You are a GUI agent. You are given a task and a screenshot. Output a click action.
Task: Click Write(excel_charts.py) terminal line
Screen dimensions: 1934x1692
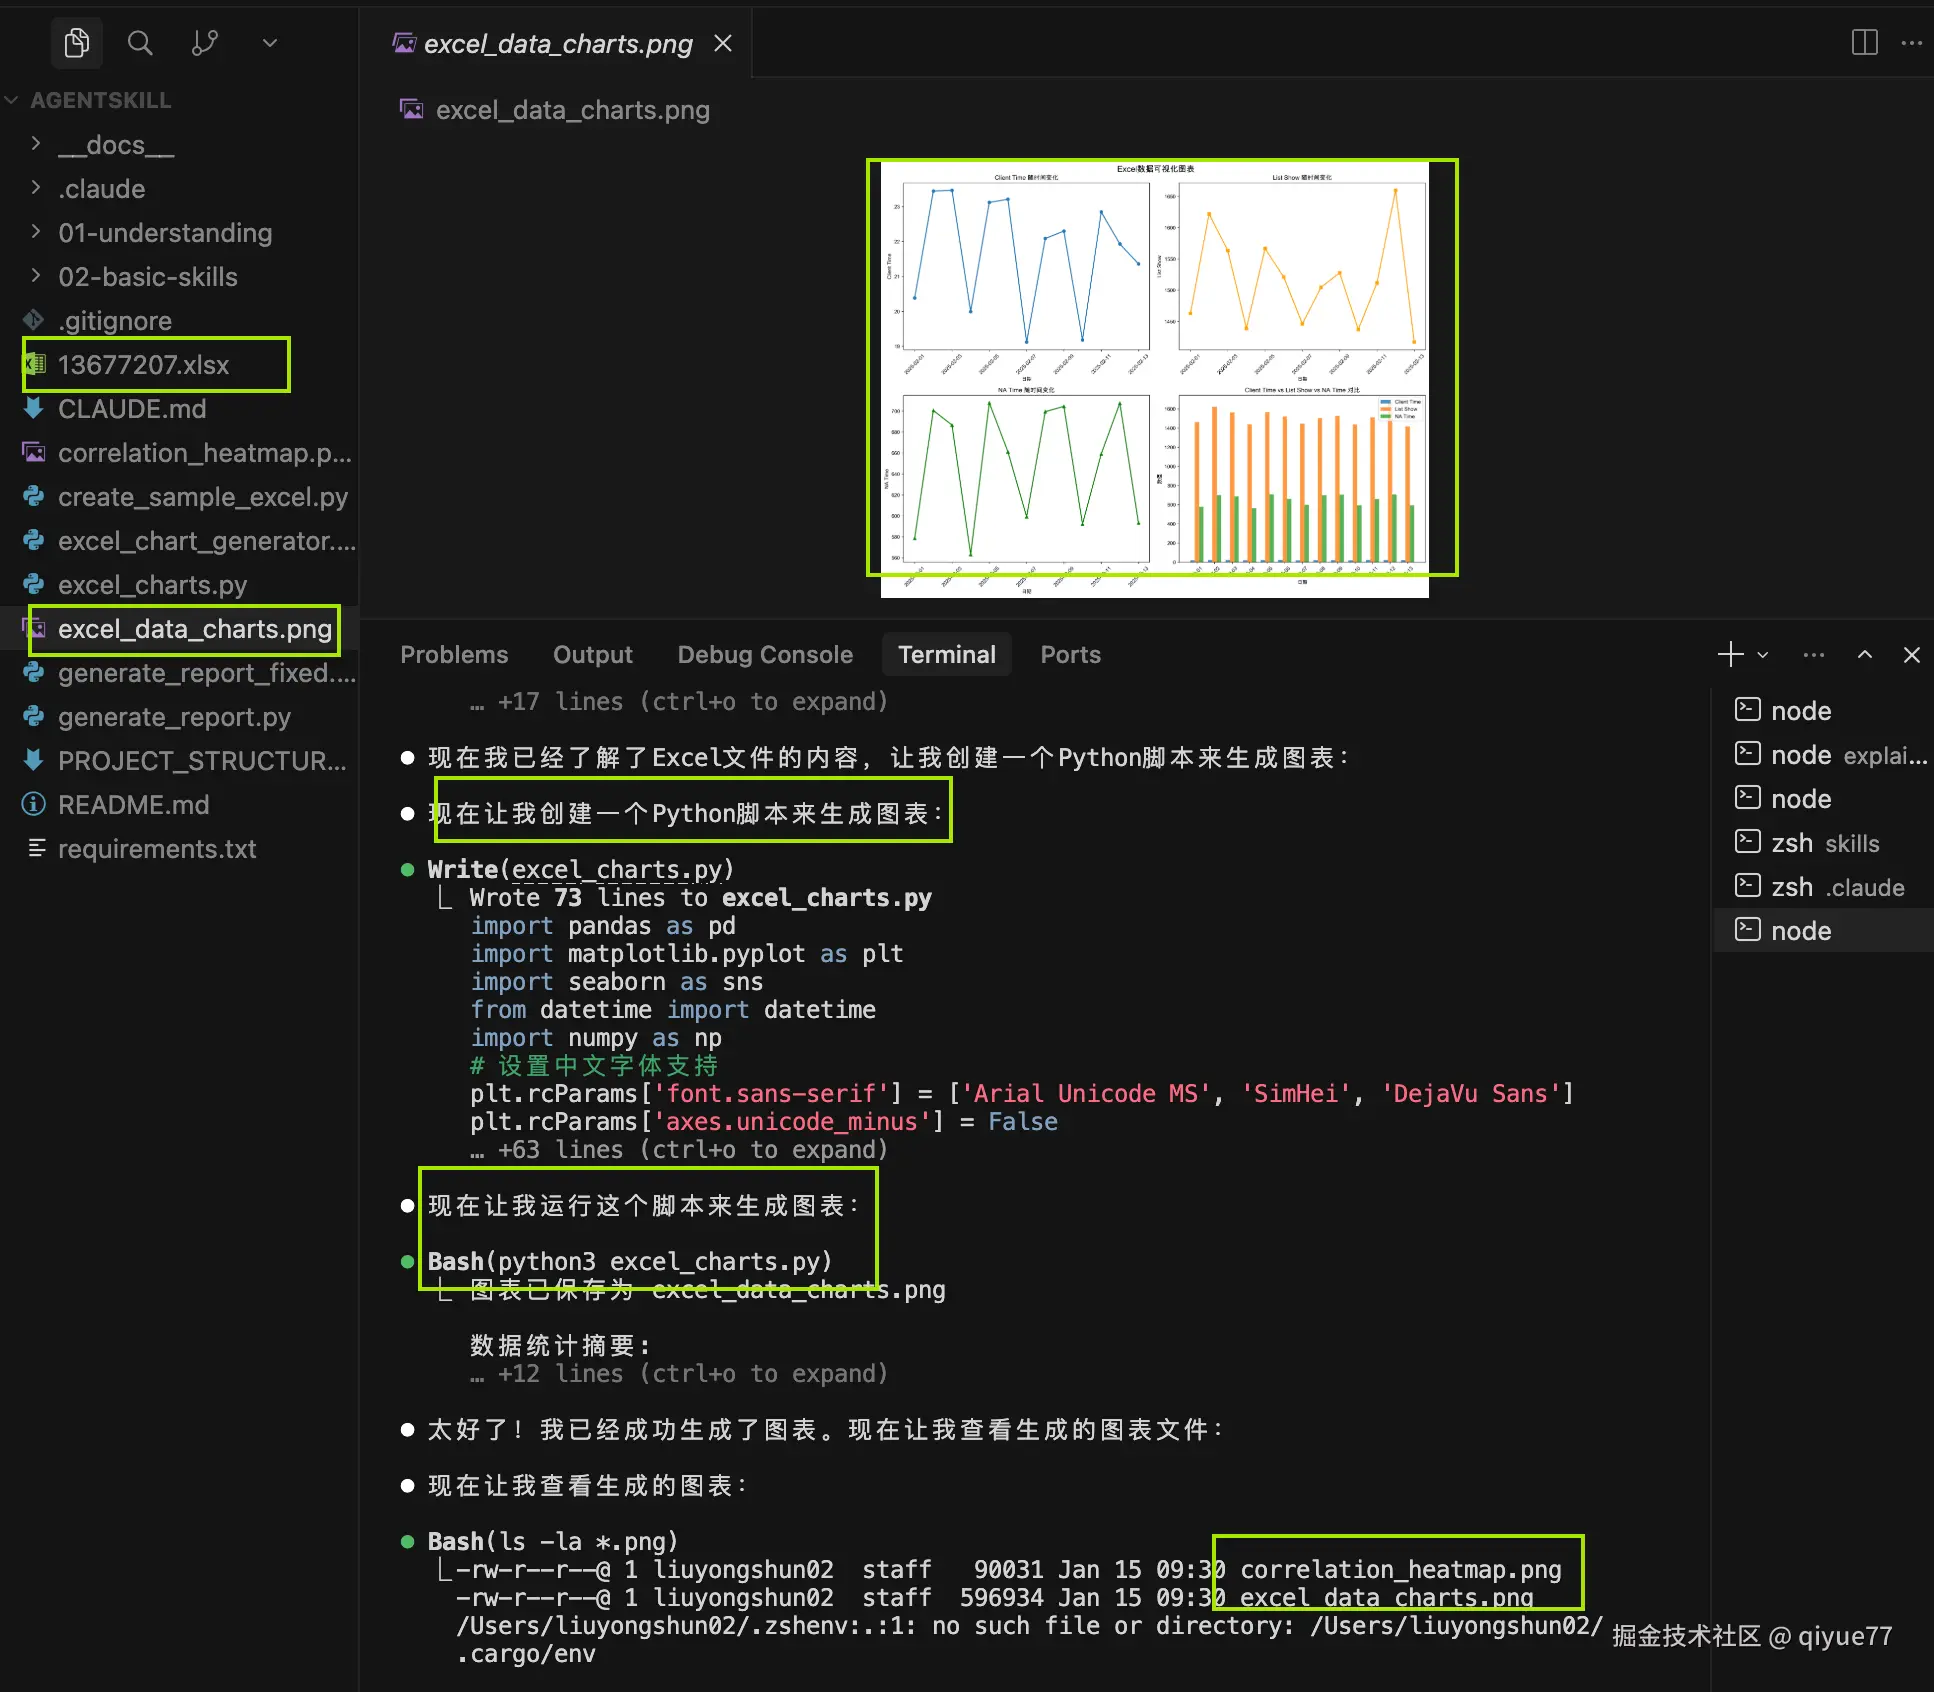pos(581,870)
